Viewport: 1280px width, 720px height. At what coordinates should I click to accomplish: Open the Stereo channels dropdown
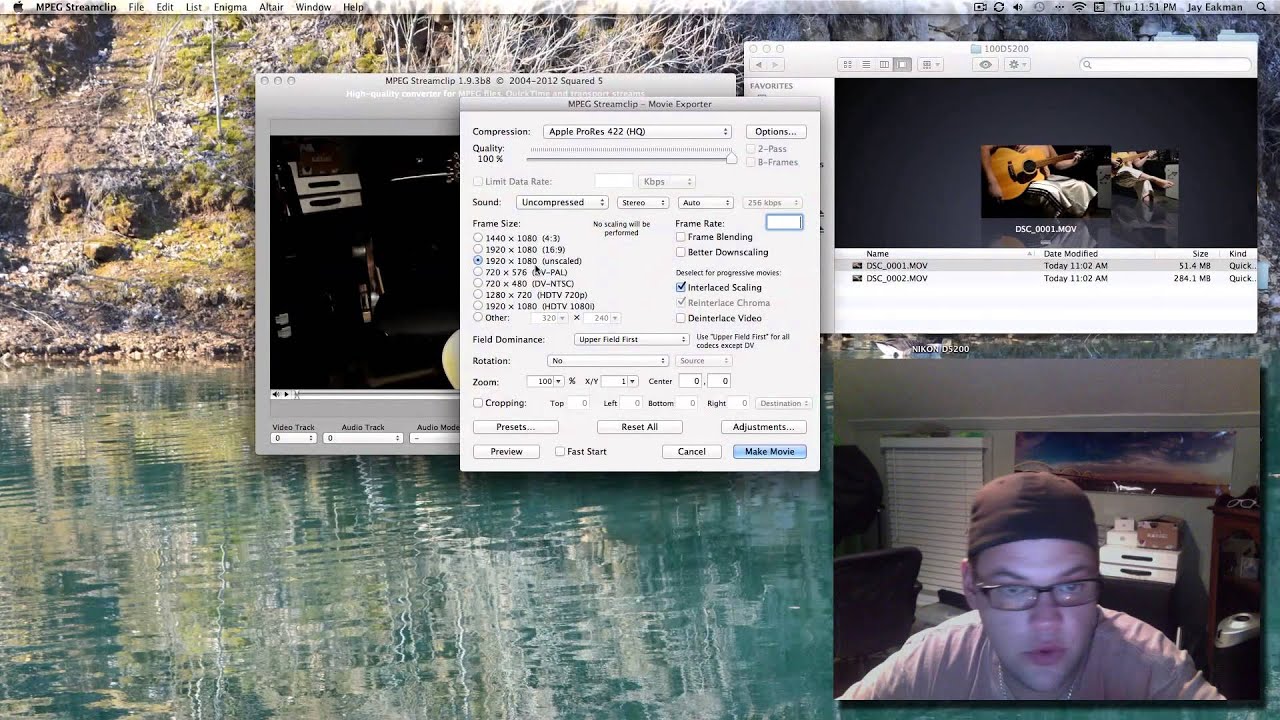[x=642, y=202]
